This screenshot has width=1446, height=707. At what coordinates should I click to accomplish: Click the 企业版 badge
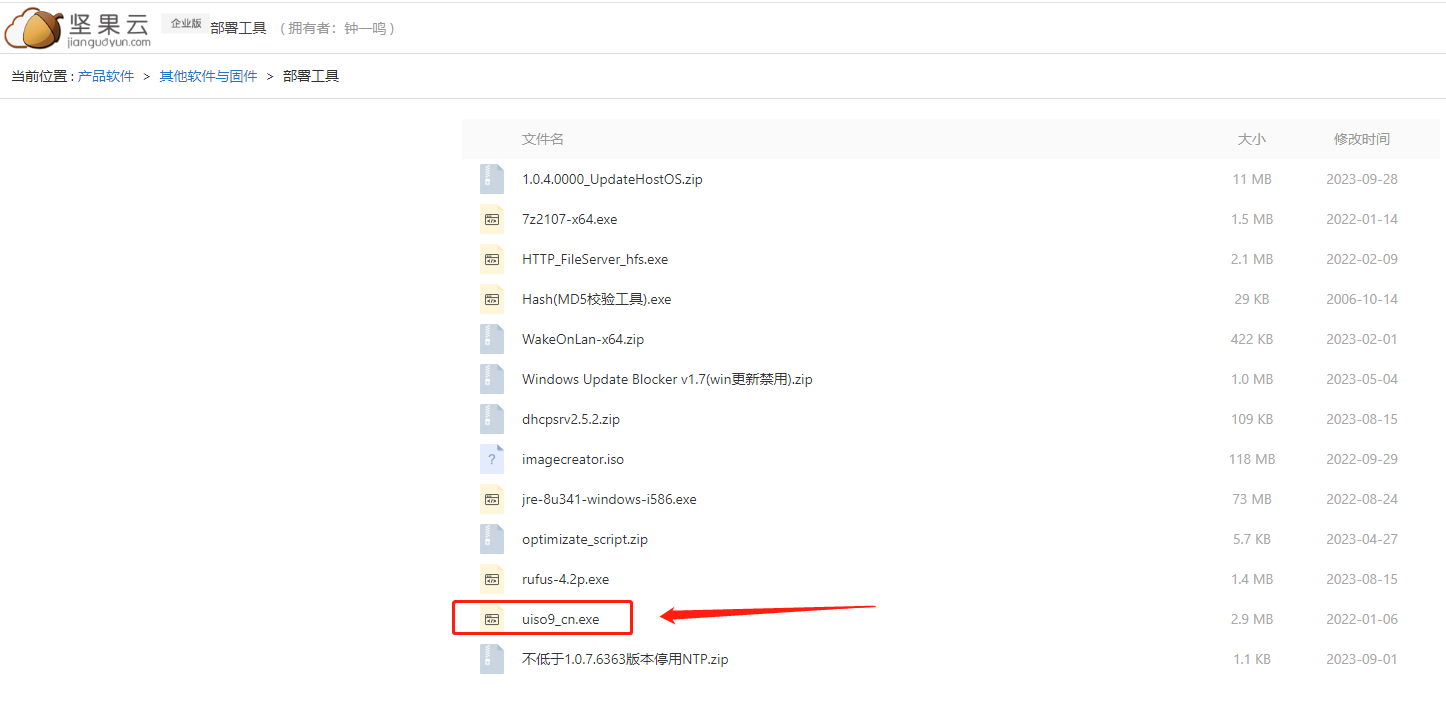click(186, 23)
